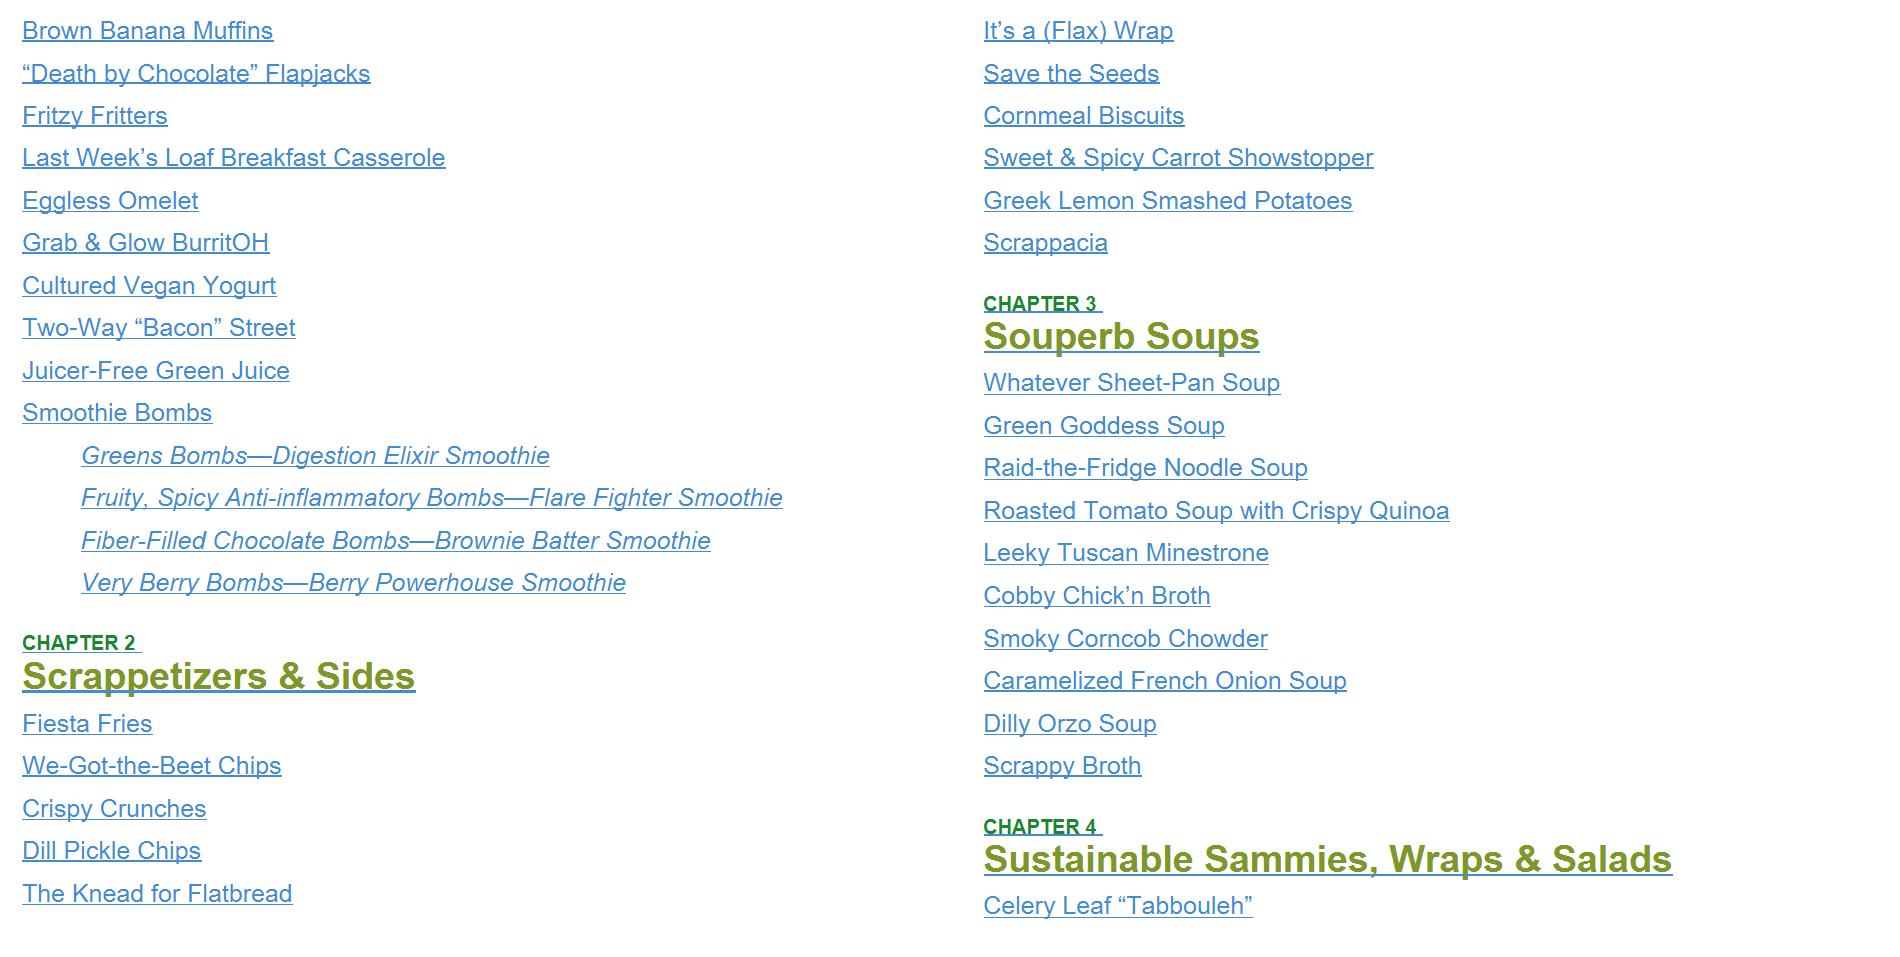The height and width of the screenshot is (957, 1900).
Task: Select Sweet & Spicy Carrot Showstopper
Action: tap(1178, 158)
